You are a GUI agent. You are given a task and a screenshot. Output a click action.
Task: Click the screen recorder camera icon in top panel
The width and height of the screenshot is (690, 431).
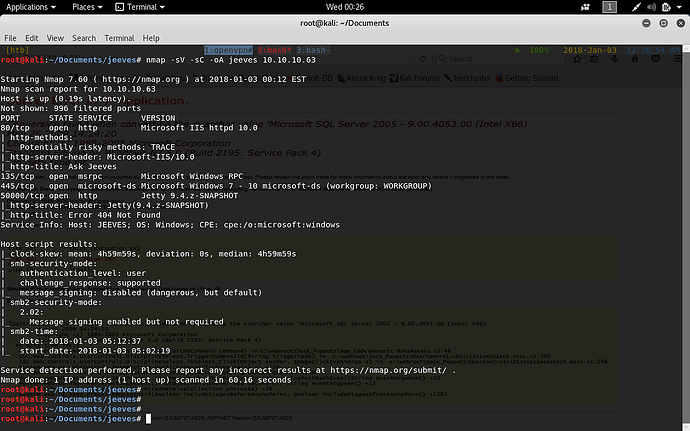click(585, 7)
